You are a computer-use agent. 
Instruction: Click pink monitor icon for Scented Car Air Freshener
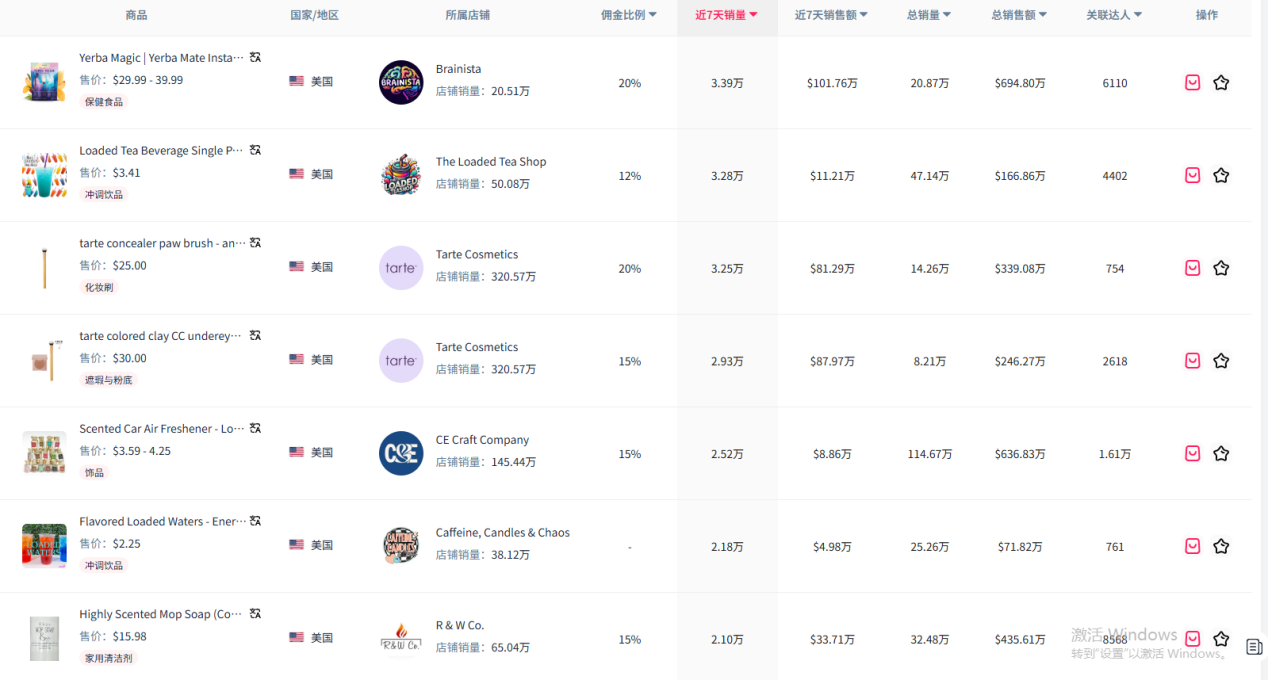coord(1192,453)
